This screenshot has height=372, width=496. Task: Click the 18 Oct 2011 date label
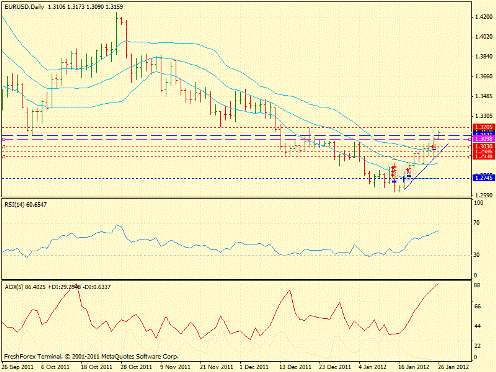(x=97, y=367)
